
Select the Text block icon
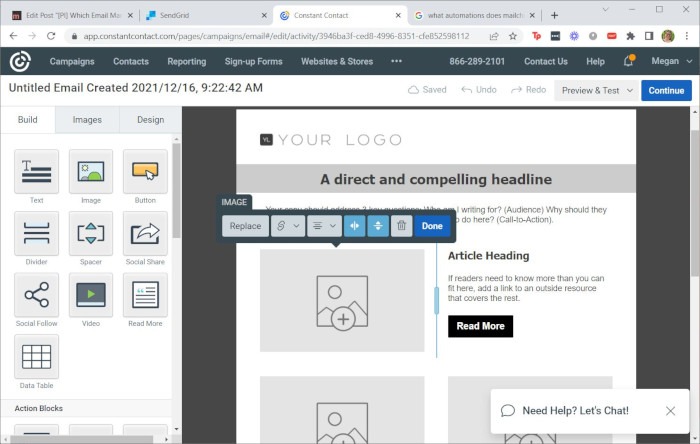click(37, 171)
